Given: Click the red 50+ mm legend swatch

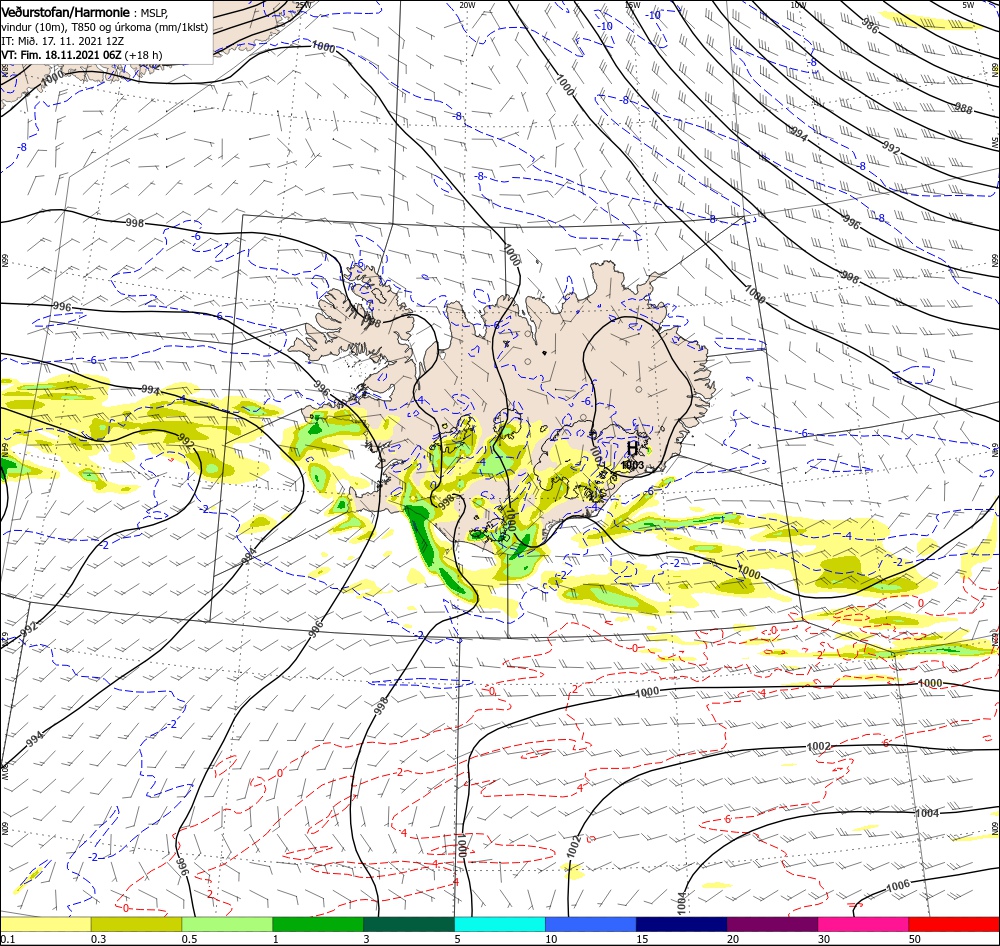Looking at the screenshot, I should click(954, 924).
